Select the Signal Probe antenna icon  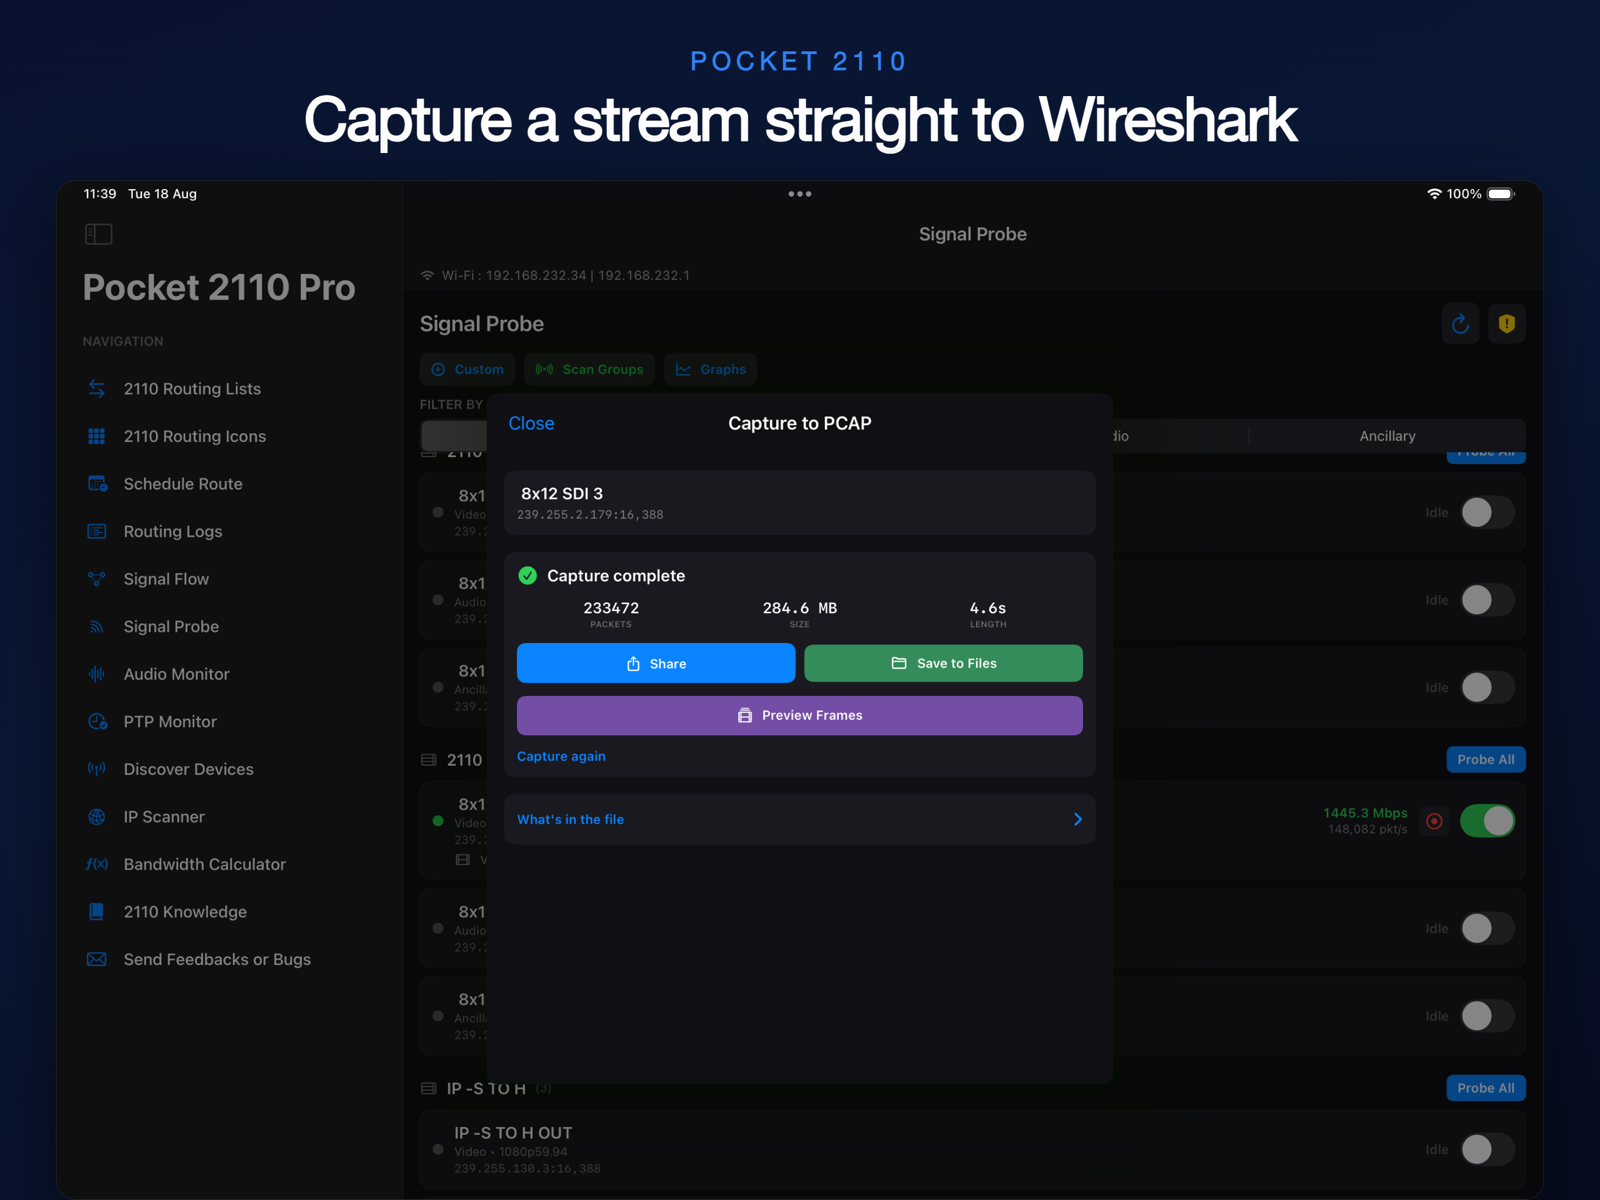(97, 627)
